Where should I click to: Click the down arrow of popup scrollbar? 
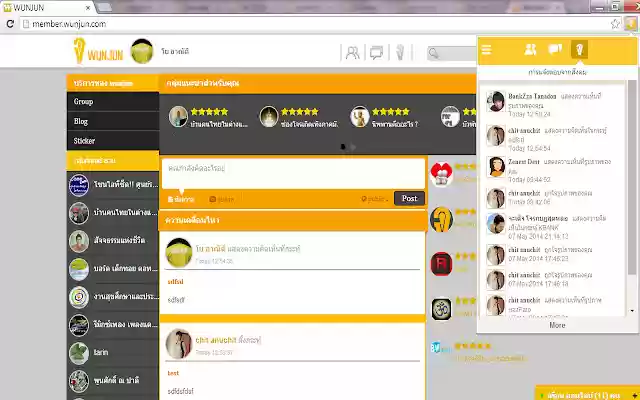(x=632, y=311)
